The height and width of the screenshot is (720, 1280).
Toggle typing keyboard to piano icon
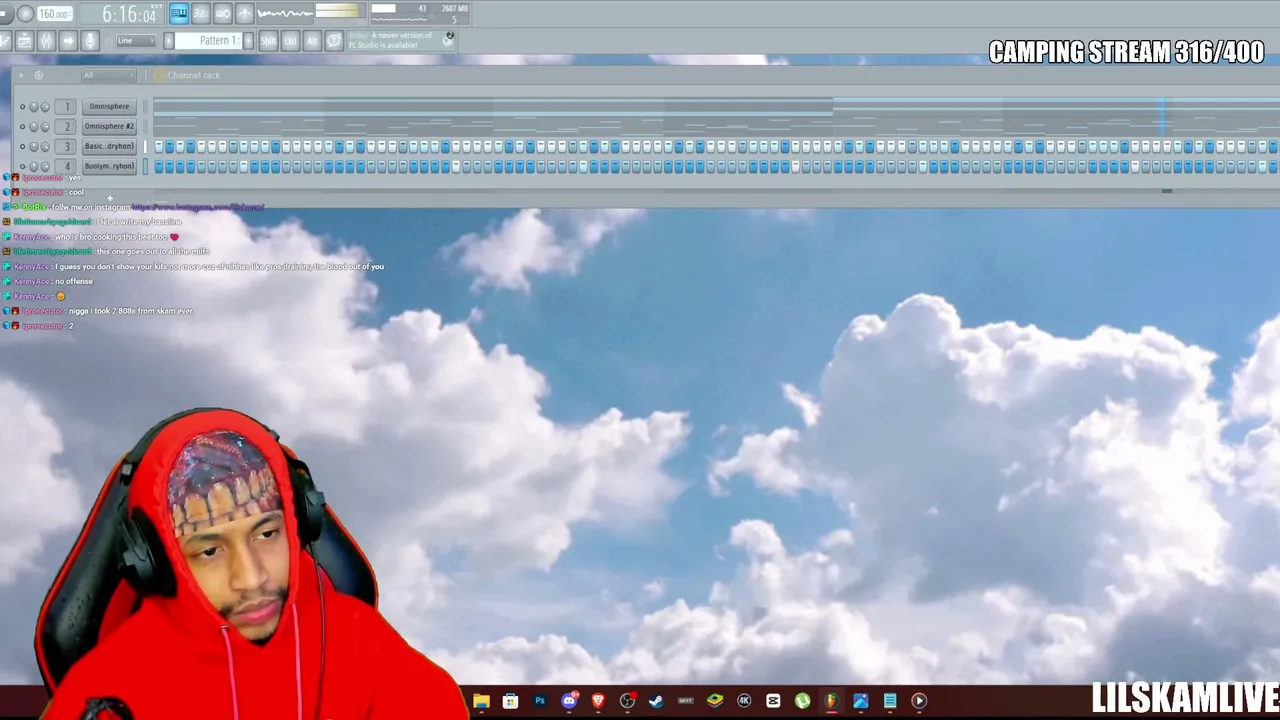(x=179, y=13)
